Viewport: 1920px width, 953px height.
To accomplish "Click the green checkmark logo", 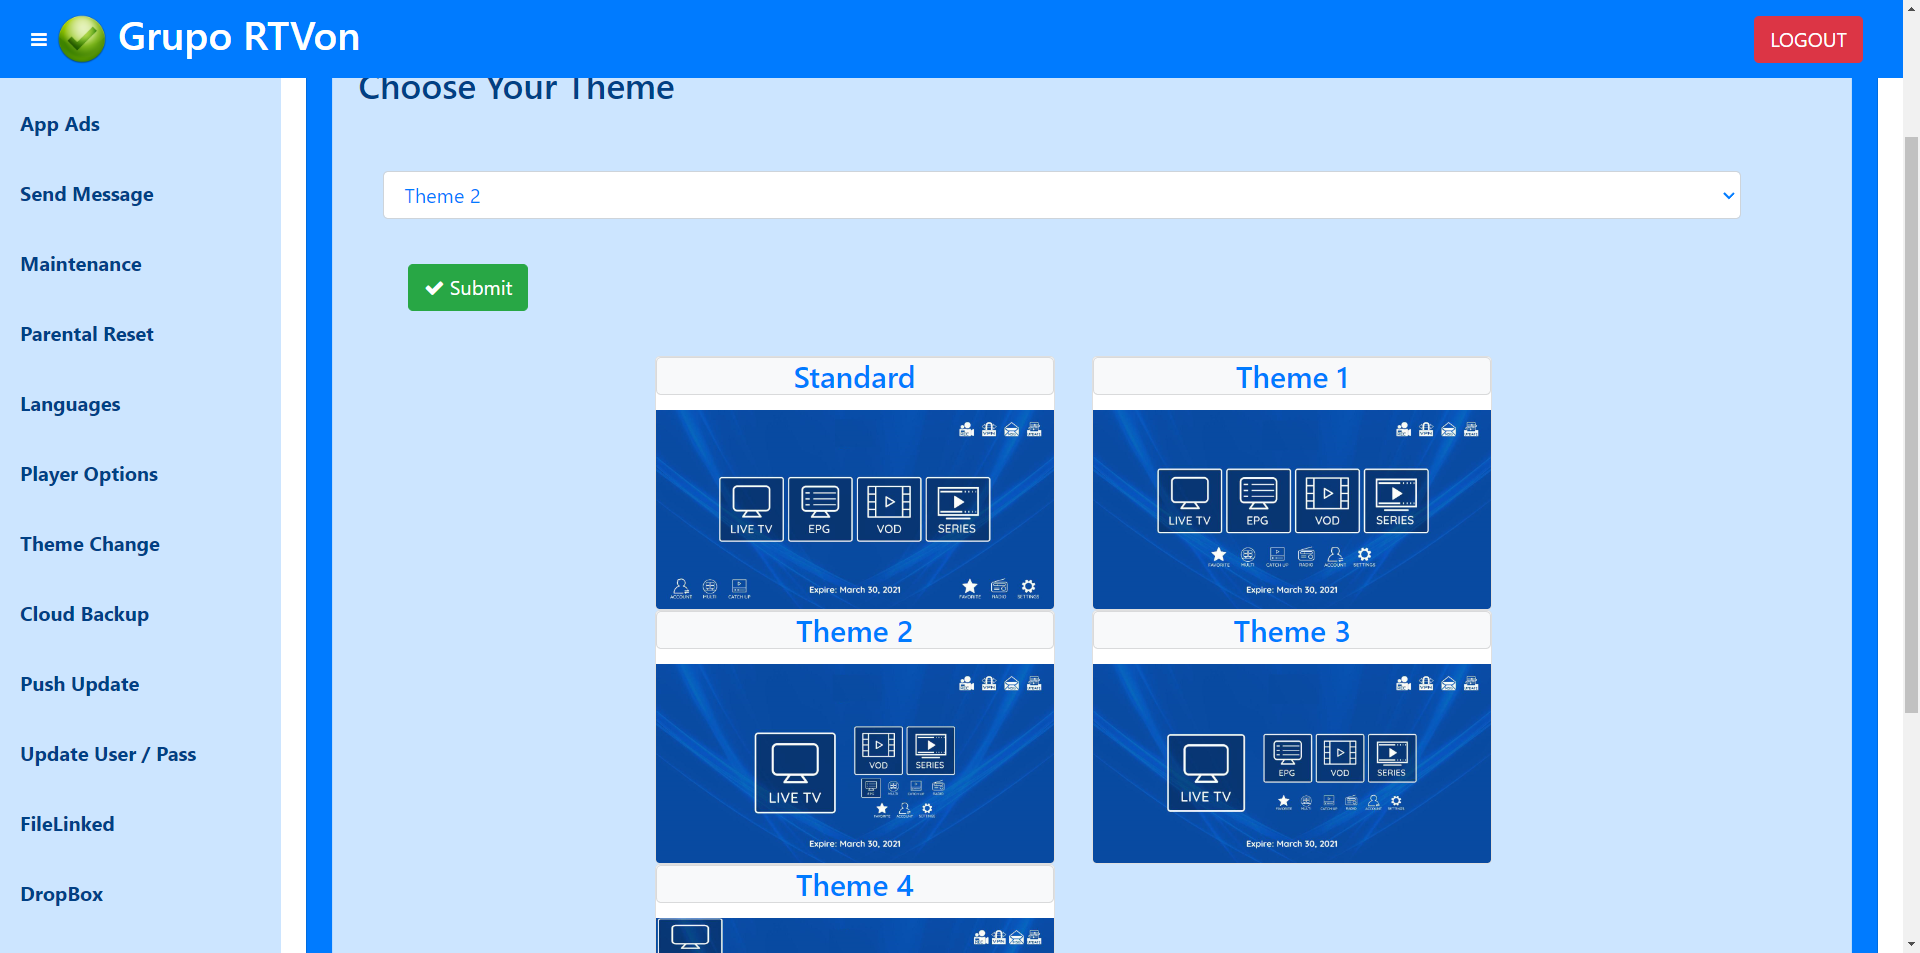I will (x=82, y=39).
